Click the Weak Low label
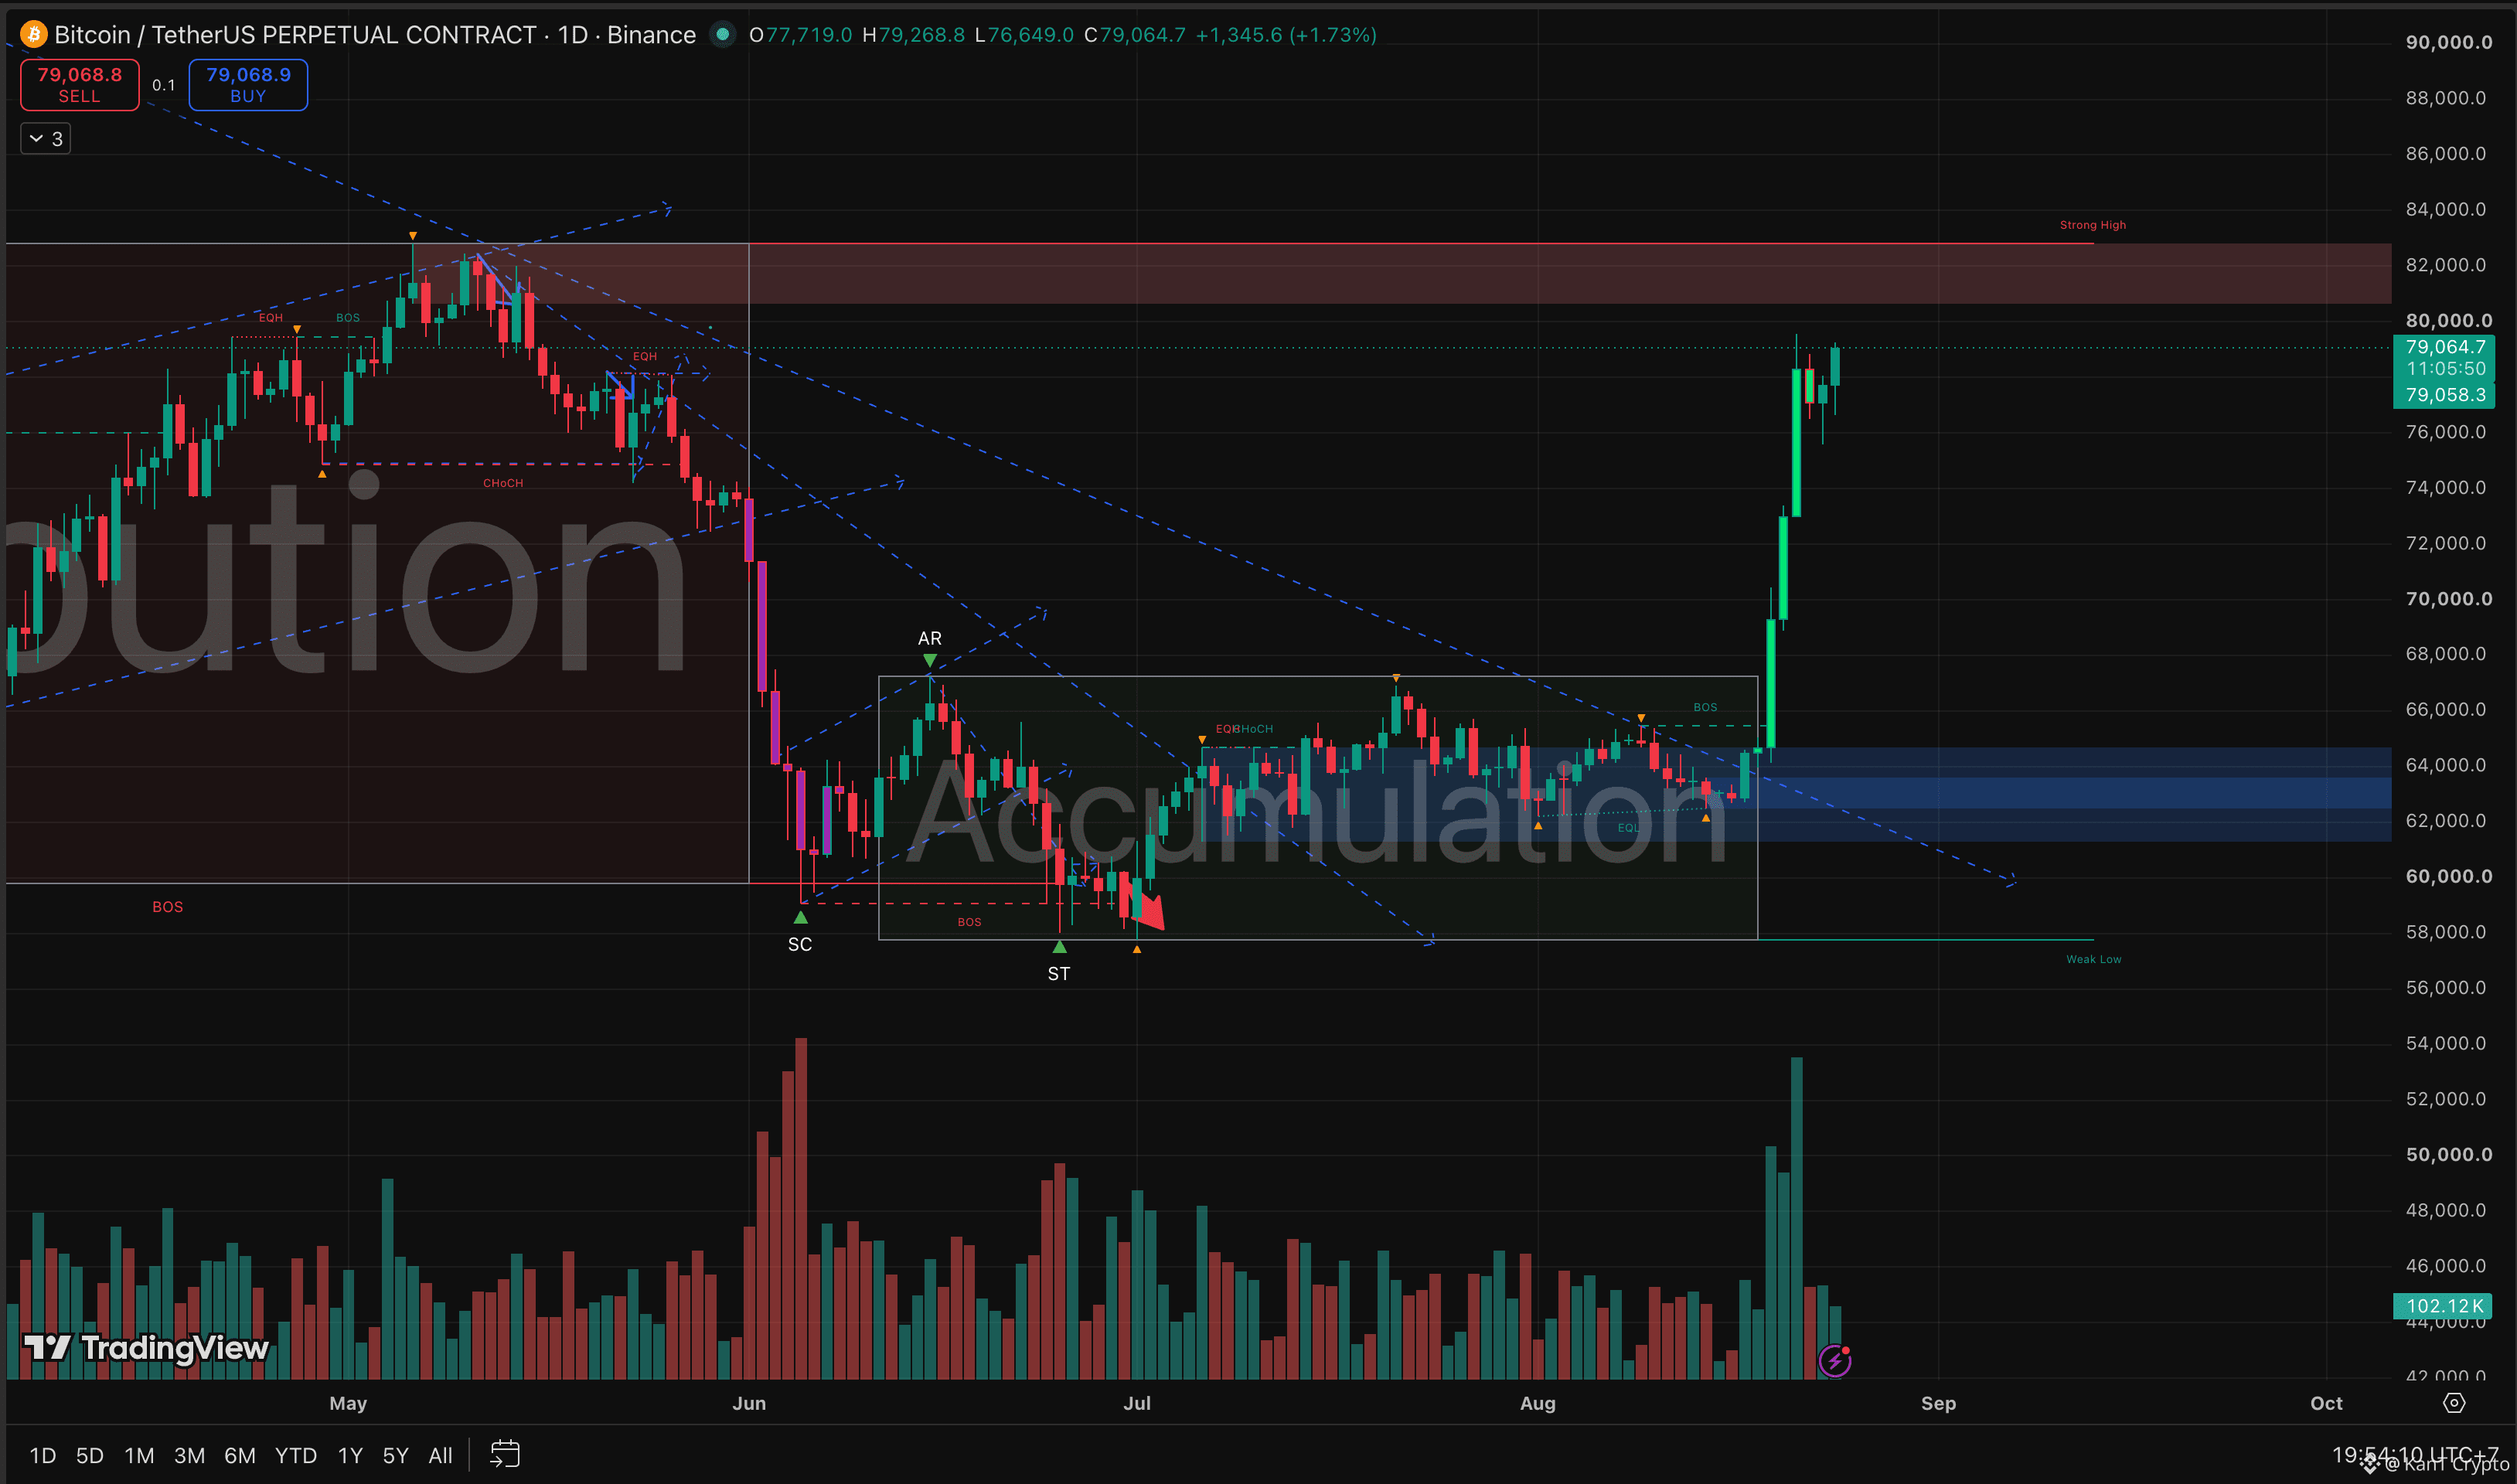The height and width of the screenshot is (1484, 2517). click(x=2094, y=959)
